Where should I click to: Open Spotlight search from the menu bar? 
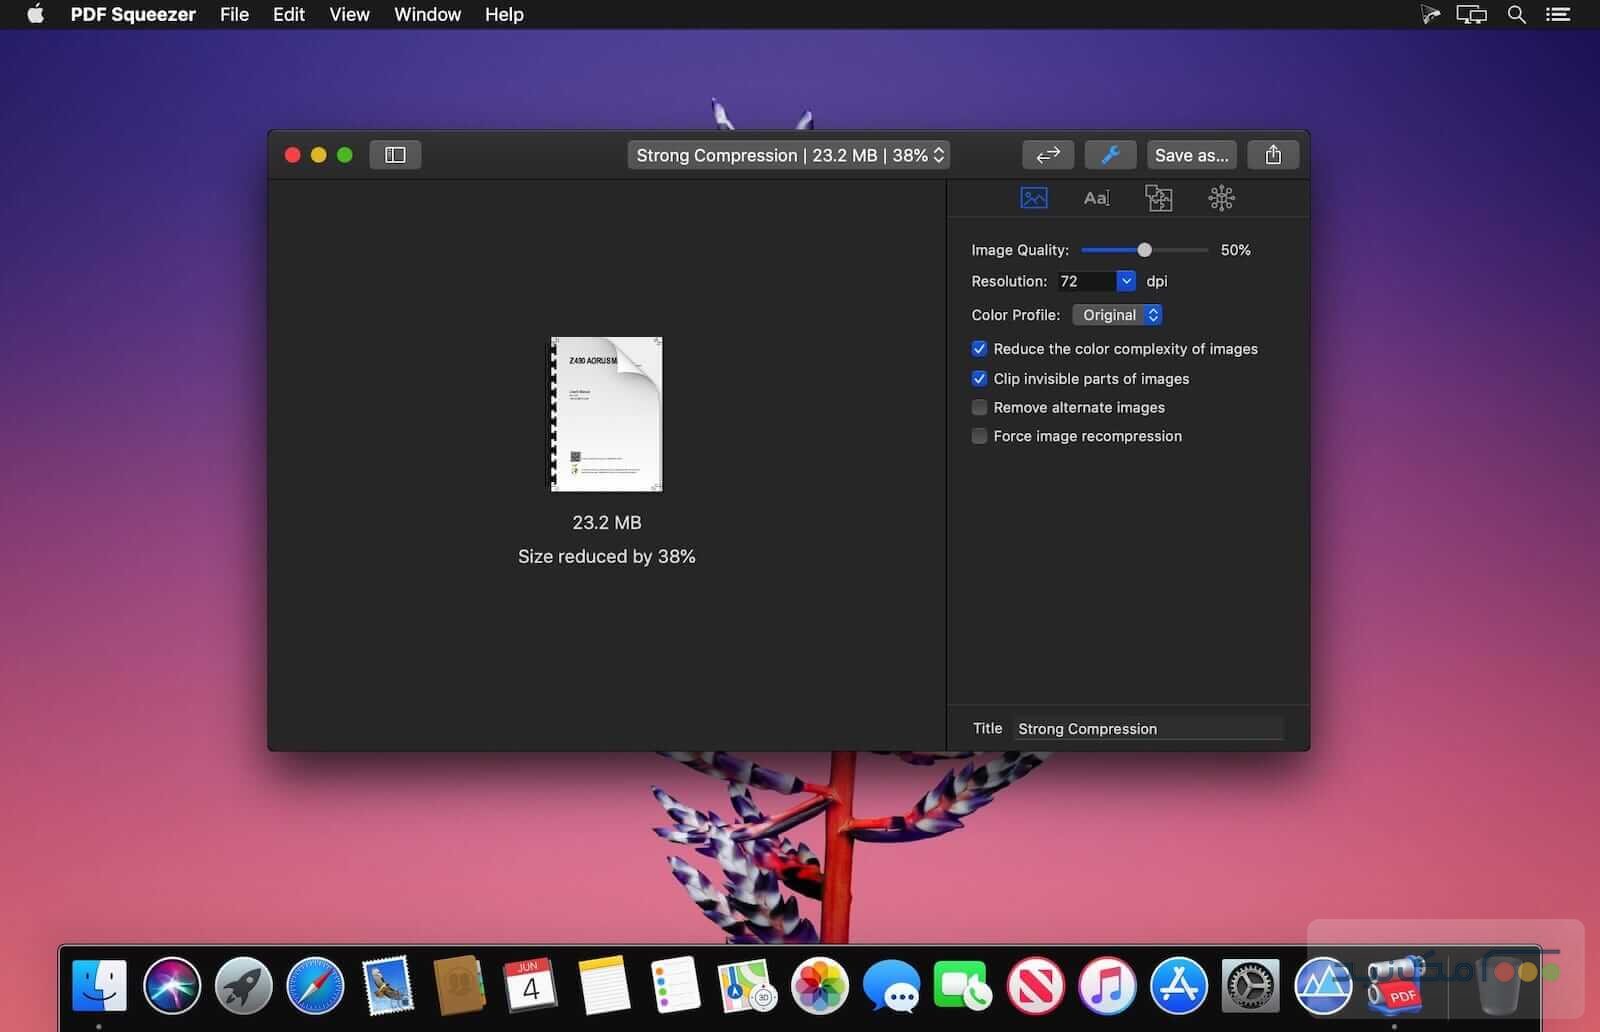click(1515, 15)
